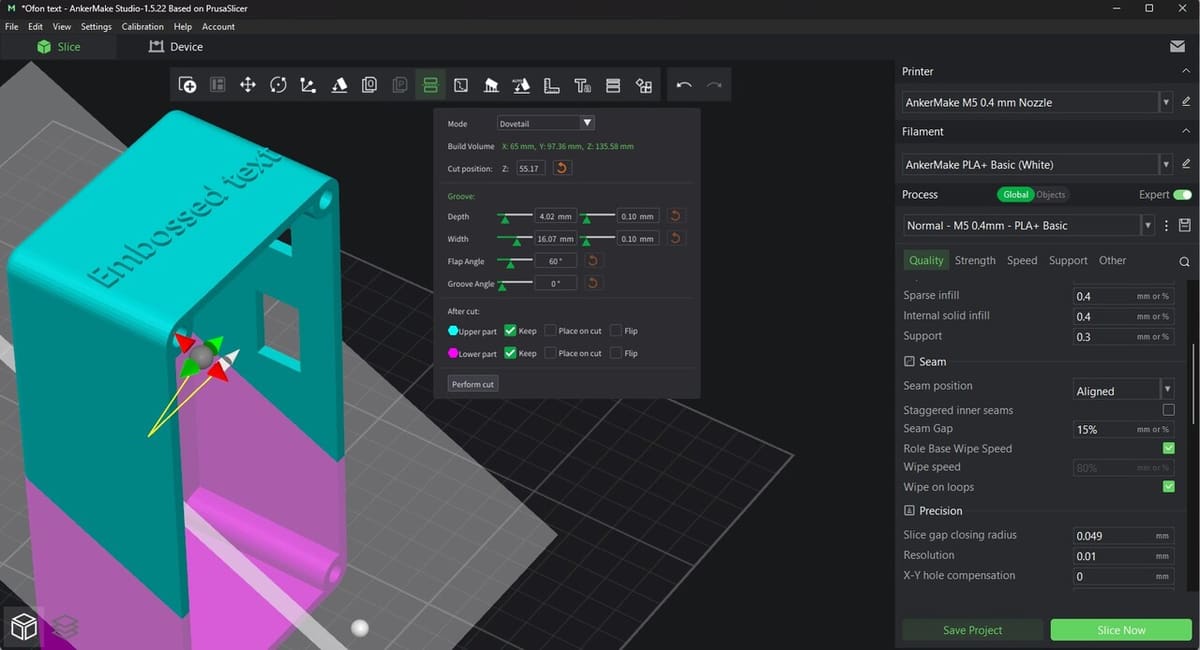Click the Perform cut button
The width and height of the screenshot is (1200, 650).
(472, 384)
